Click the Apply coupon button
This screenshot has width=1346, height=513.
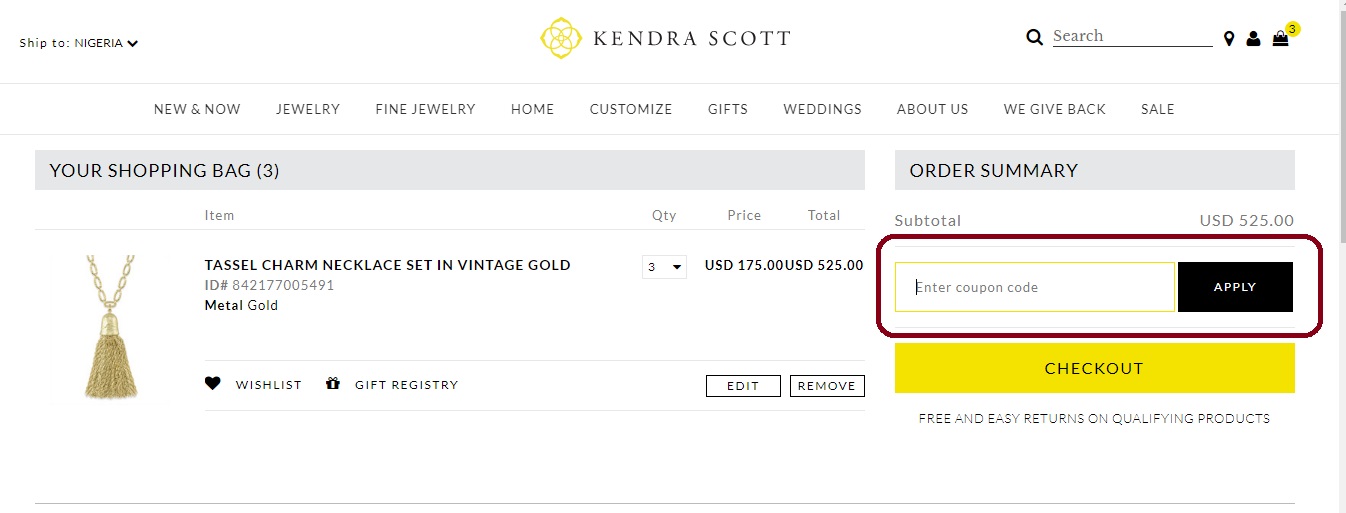(1235, 287)
